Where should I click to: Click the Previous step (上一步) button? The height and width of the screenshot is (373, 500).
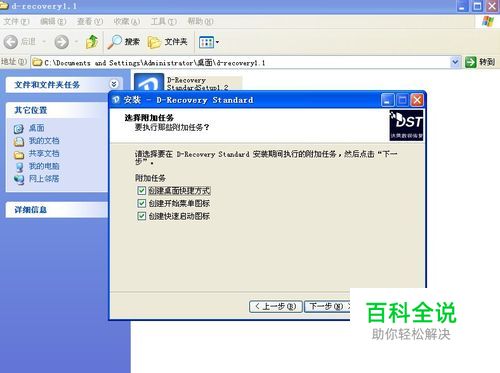(x=276, y=306)
